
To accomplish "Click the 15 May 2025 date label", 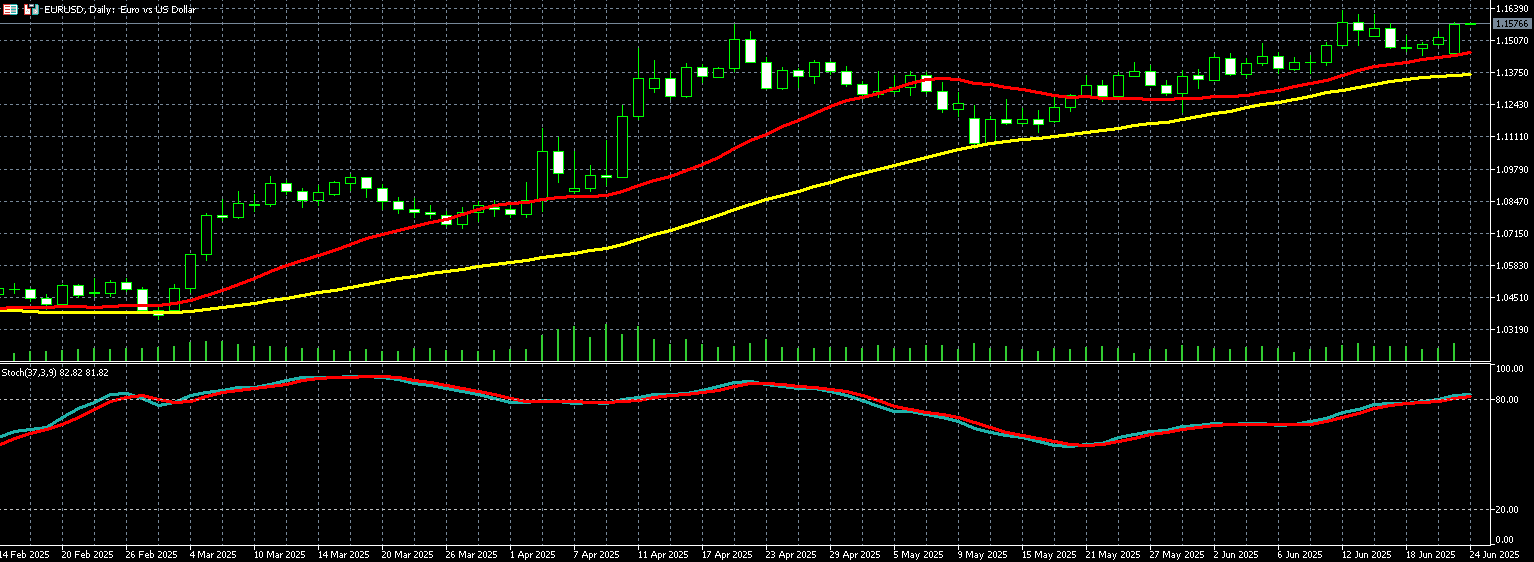I will [1049, 554].
